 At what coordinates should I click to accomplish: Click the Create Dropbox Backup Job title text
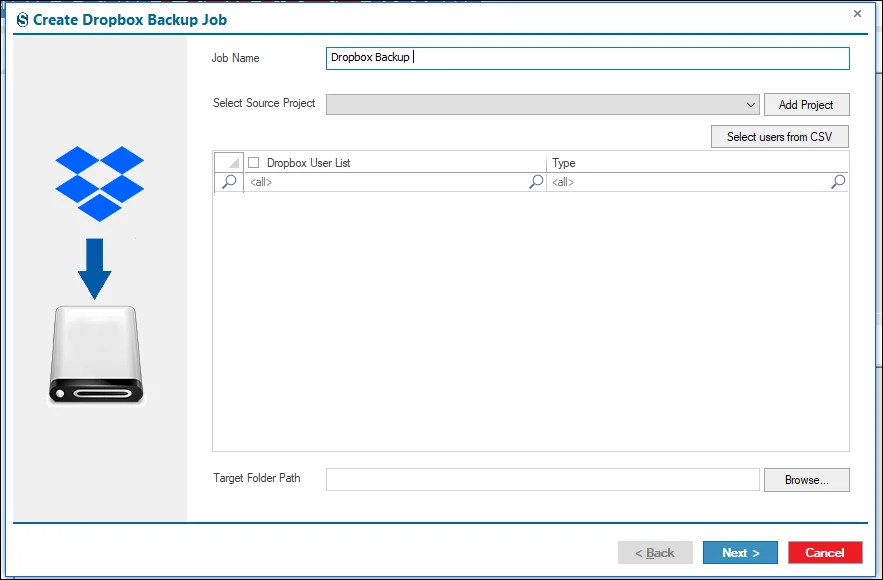(x=130, y=20)
